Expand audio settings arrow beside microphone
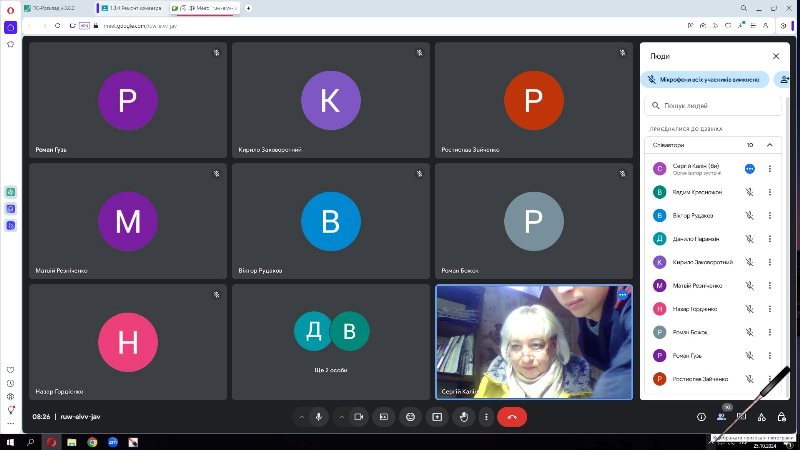 point(301,416)
